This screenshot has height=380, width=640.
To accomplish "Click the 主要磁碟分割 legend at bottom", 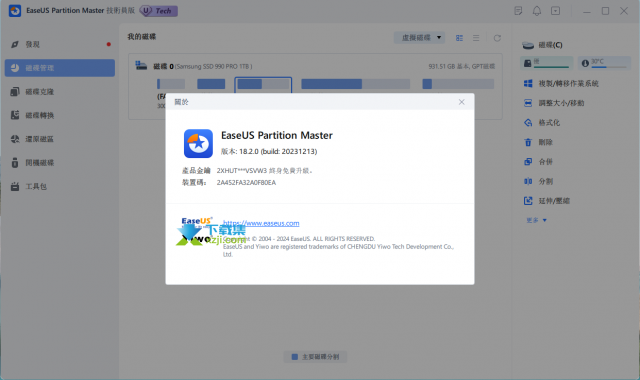I will point(315,357).
